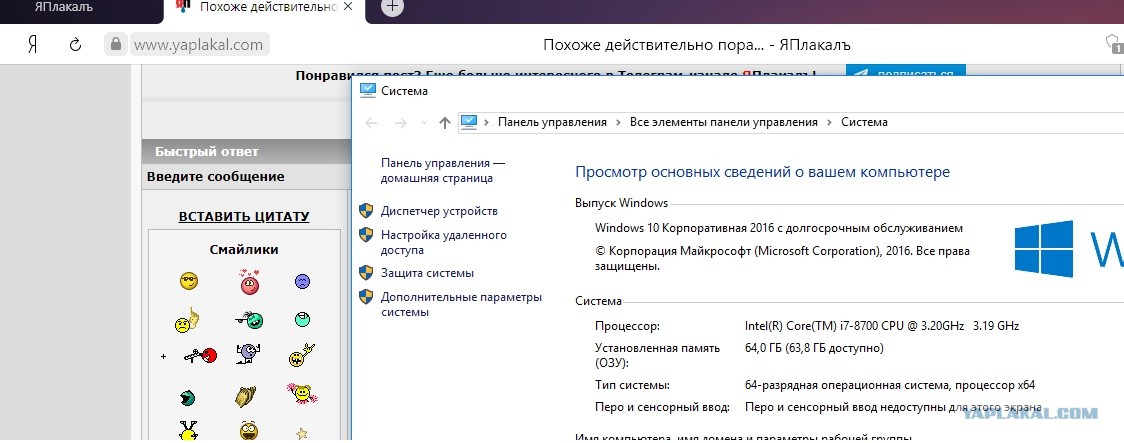Click shield icon beside Защита системы

pyautogui.click(x=366, y=272)
